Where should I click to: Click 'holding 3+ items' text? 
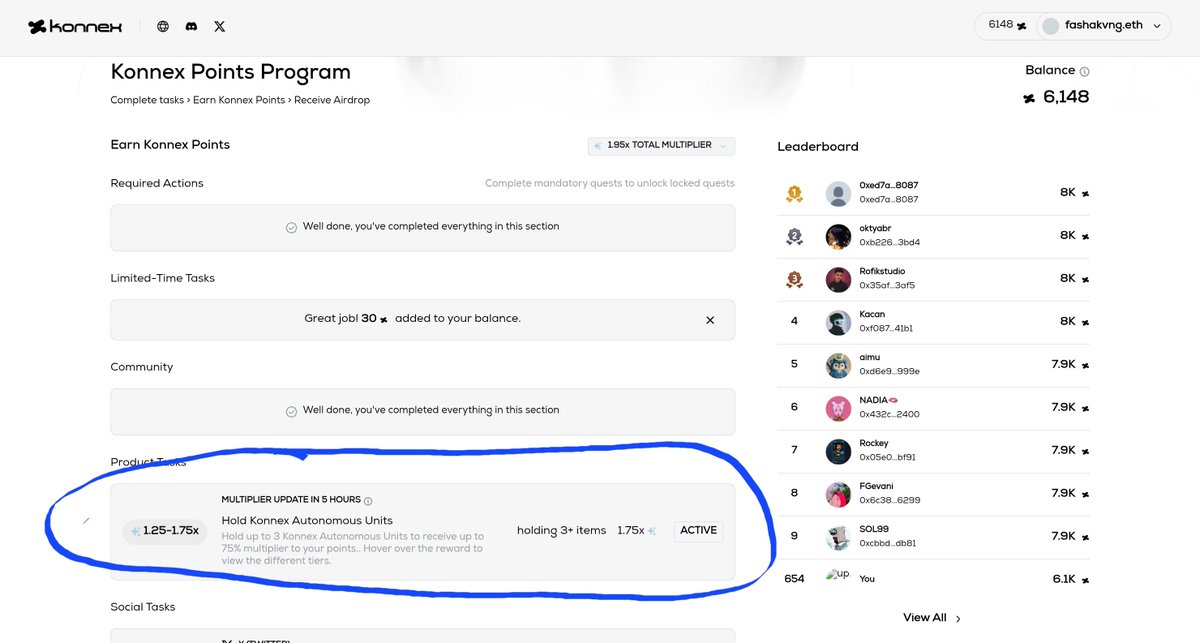point(561,531)
